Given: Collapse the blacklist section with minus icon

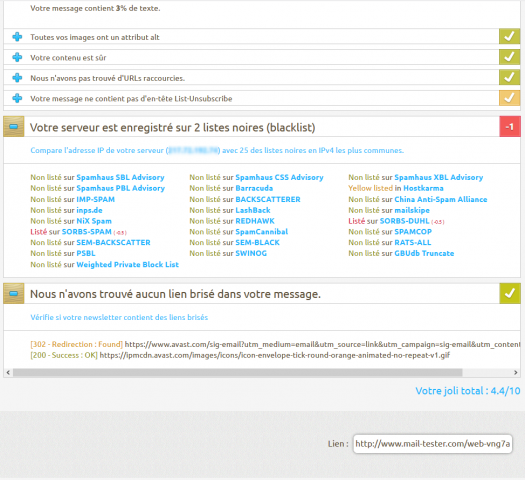Looking at the screenshot, I should click(14, 127).
